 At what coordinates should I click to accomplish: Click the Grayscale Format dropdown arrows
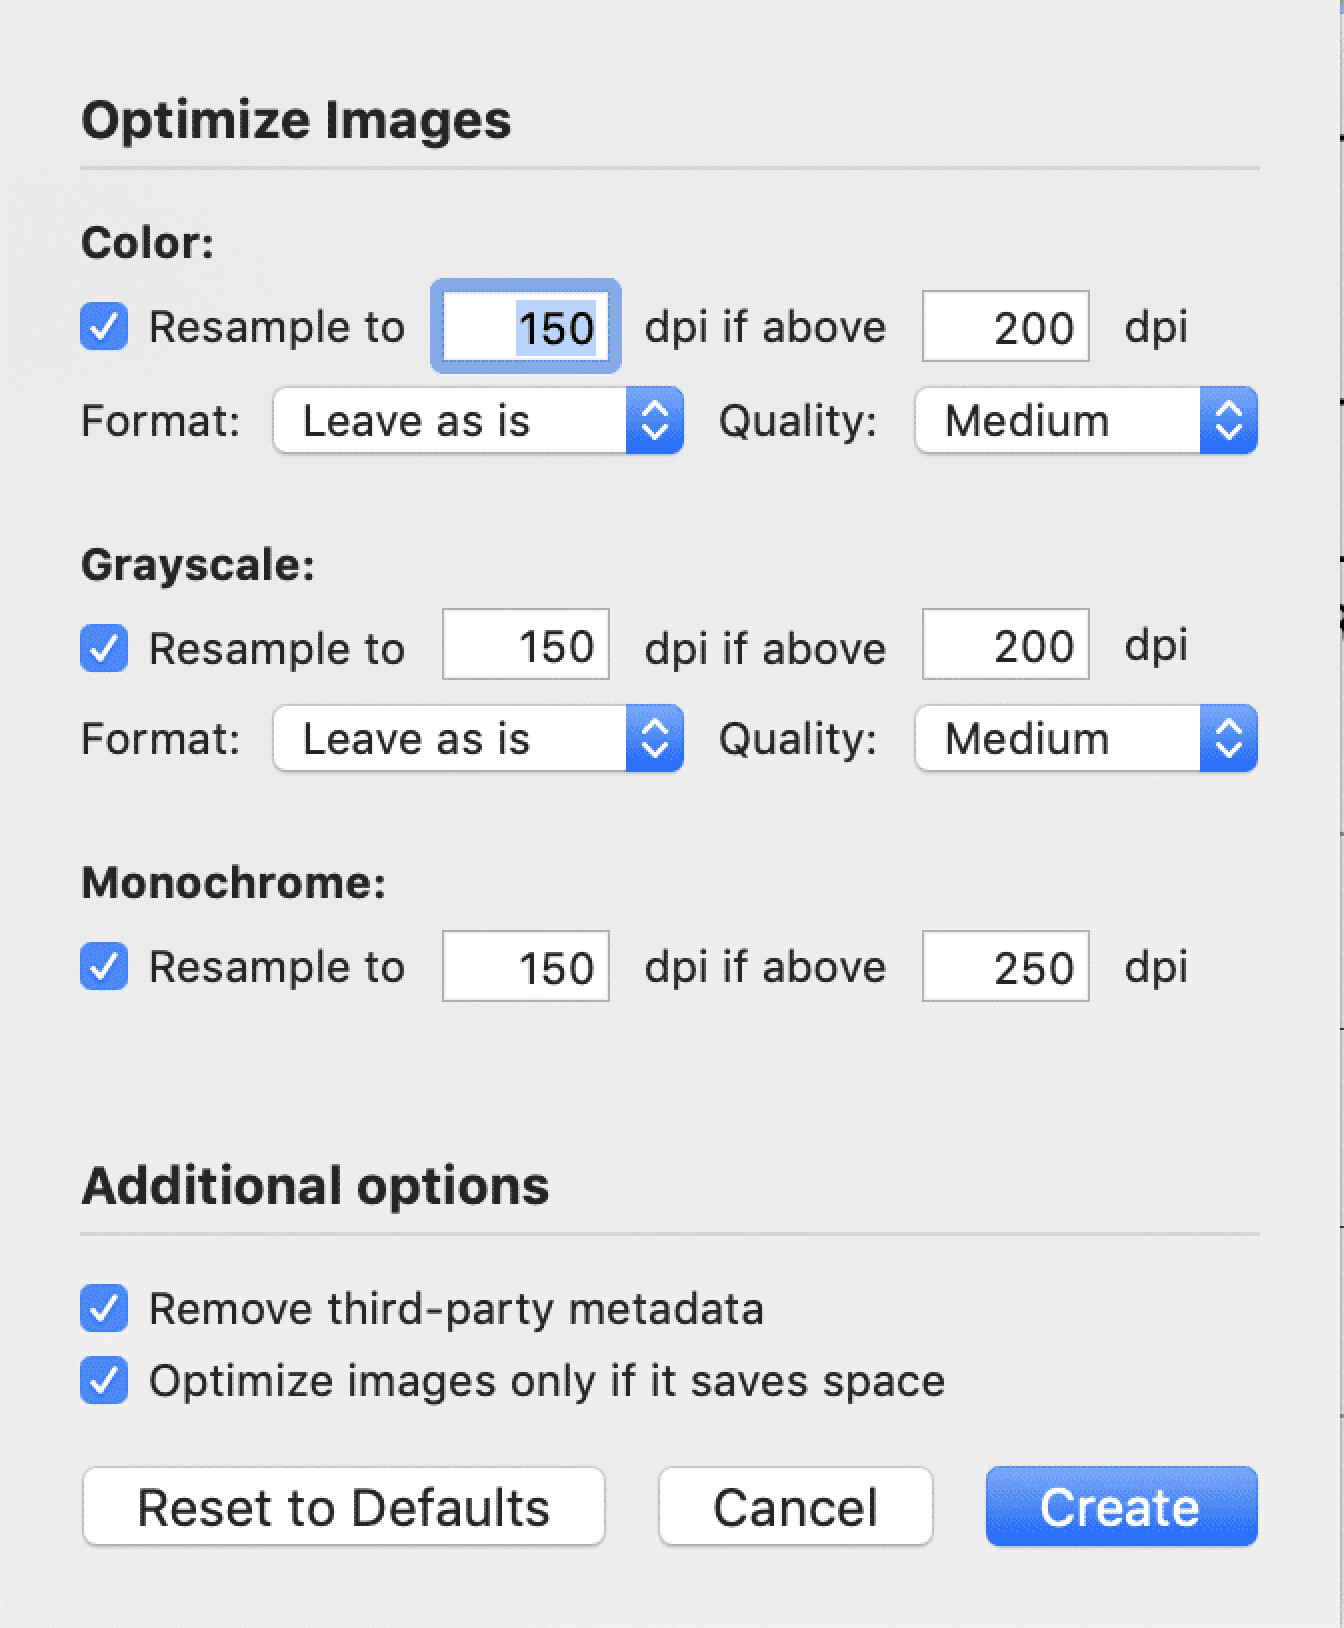(x=654, y=739)
